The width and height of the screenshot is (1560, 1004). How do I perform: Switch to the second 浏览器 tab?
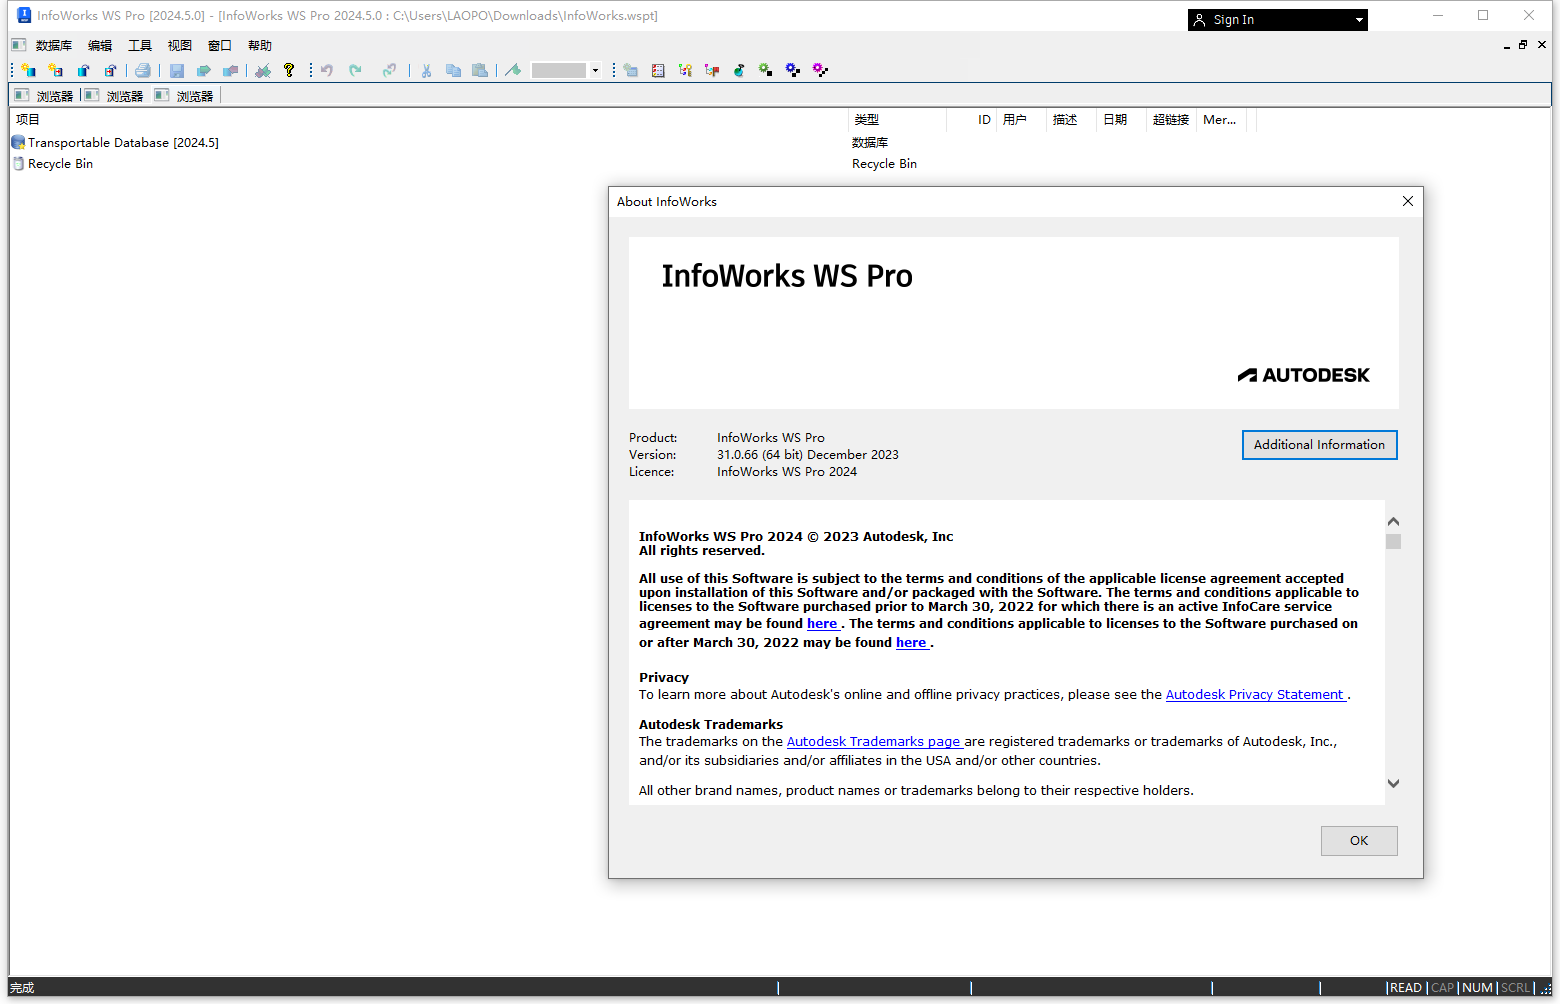114,96
